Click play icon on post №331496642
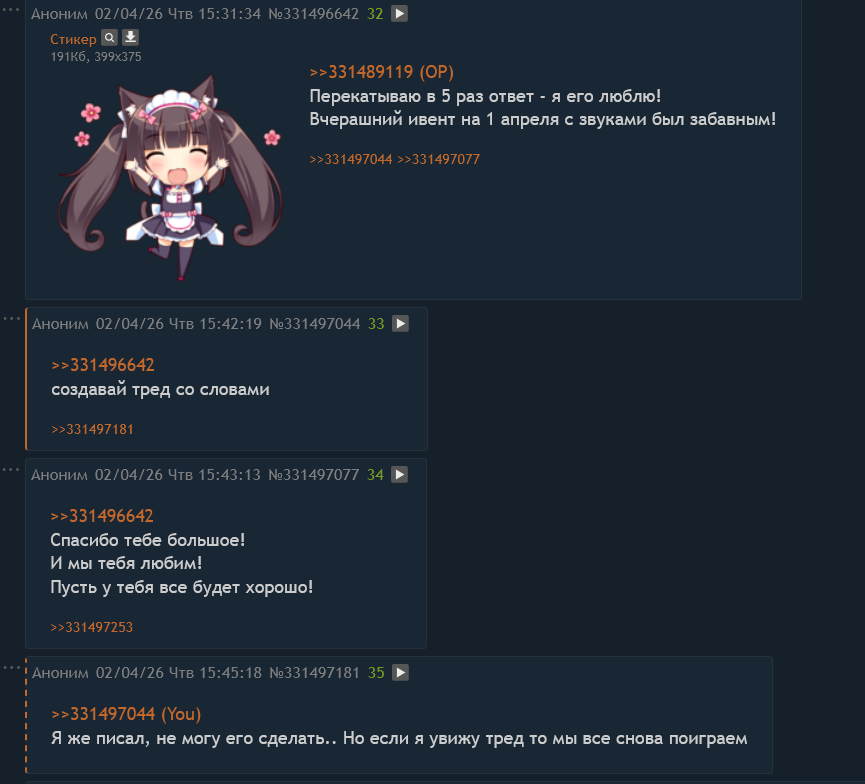Screen dimensions: 865x784 pyautogui.click(x=399, y=13)
